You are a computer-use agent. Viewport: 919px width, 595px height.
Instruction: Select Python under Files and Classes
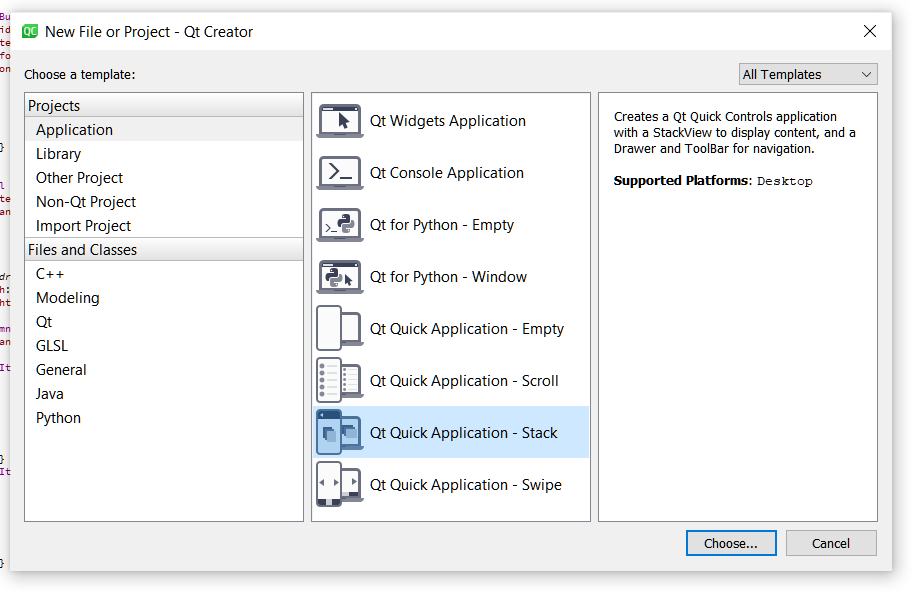click(x=58, y=418)
